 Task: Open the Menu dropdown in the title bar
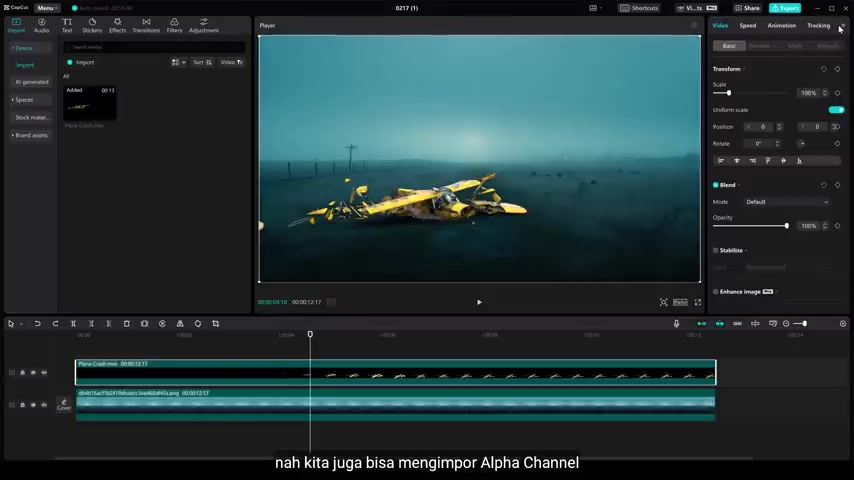[x=47, y=8]
